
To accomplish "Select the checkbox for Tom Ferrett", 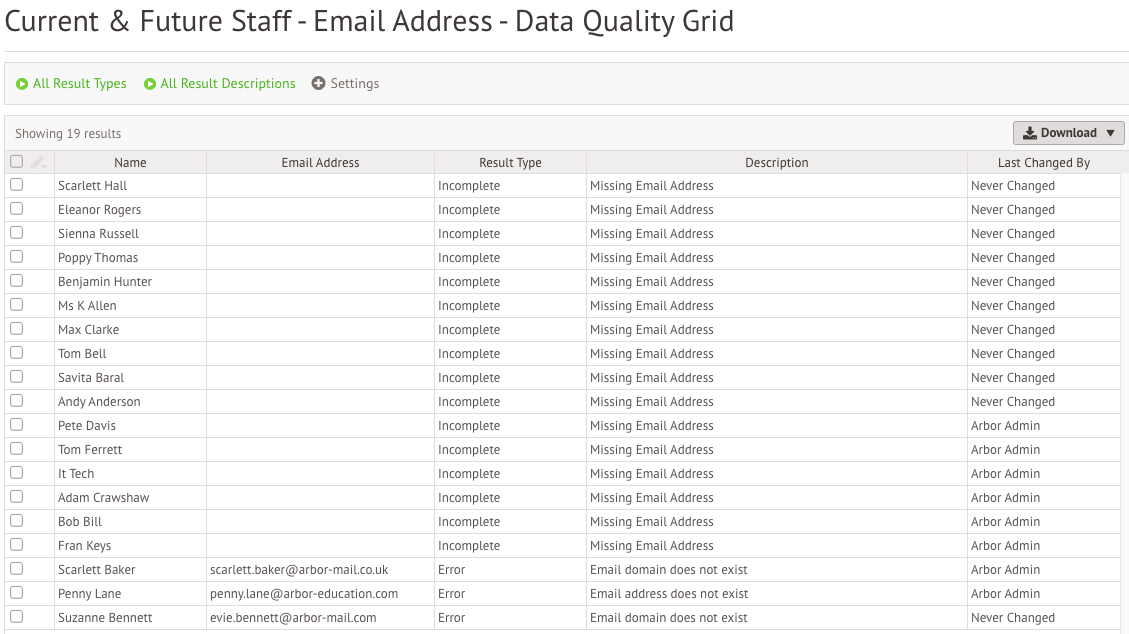I will tap(17, 448).
